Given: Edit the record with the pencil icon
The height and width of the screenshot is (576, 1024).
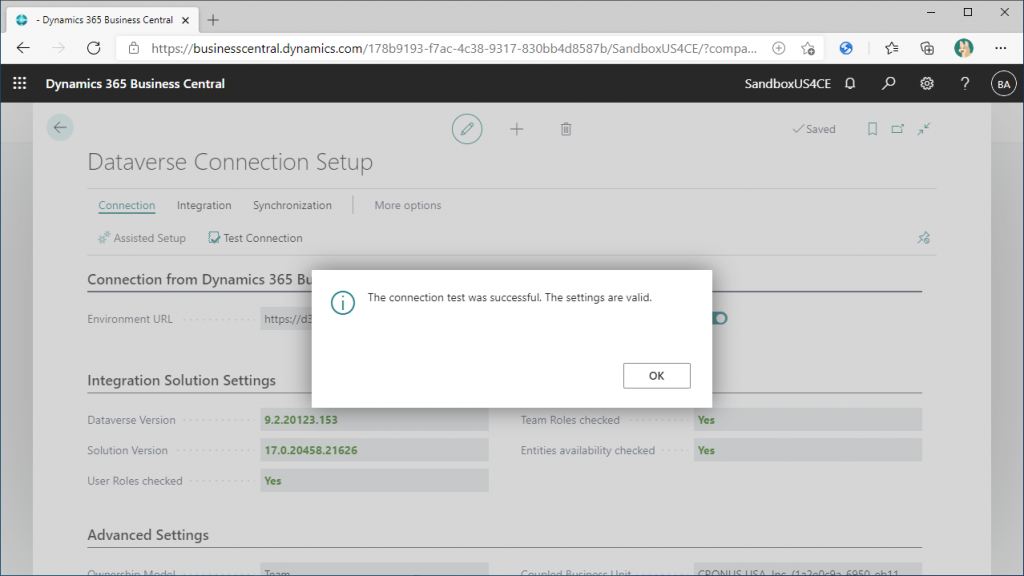Looking at the screenshot, I should click(x=467, y=129).
